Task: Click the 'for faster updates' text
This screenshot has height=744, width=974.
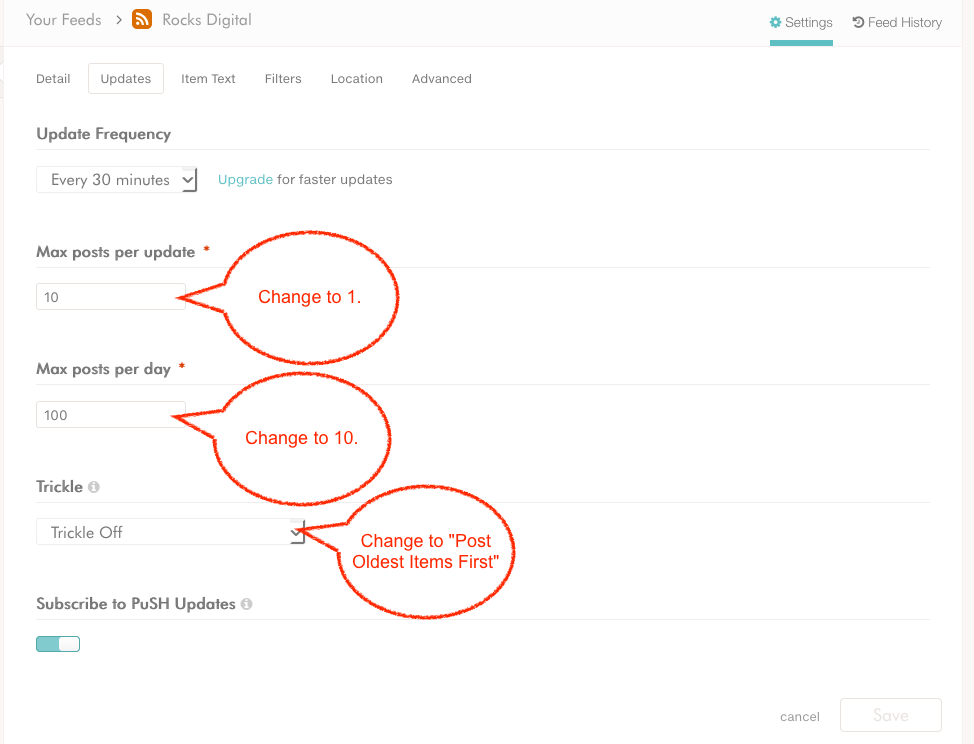Action: tap(334, 179)
